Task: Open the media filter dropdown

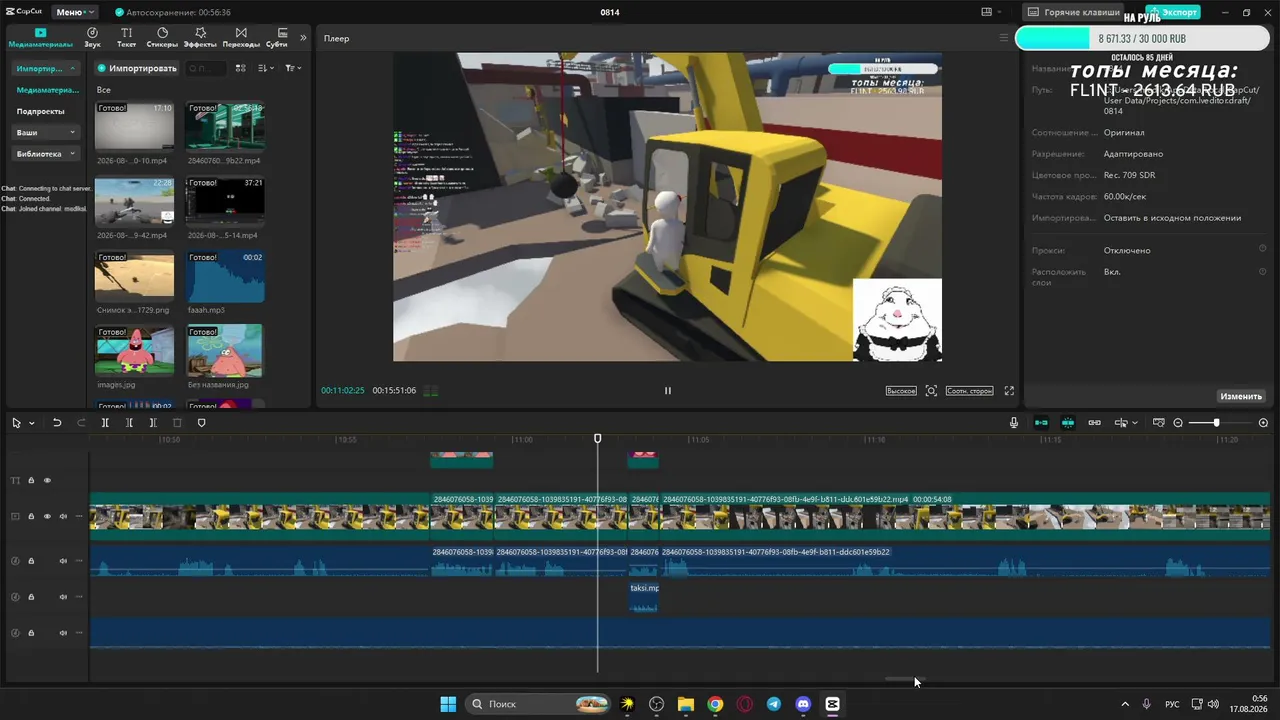Action: coord(293,68)
